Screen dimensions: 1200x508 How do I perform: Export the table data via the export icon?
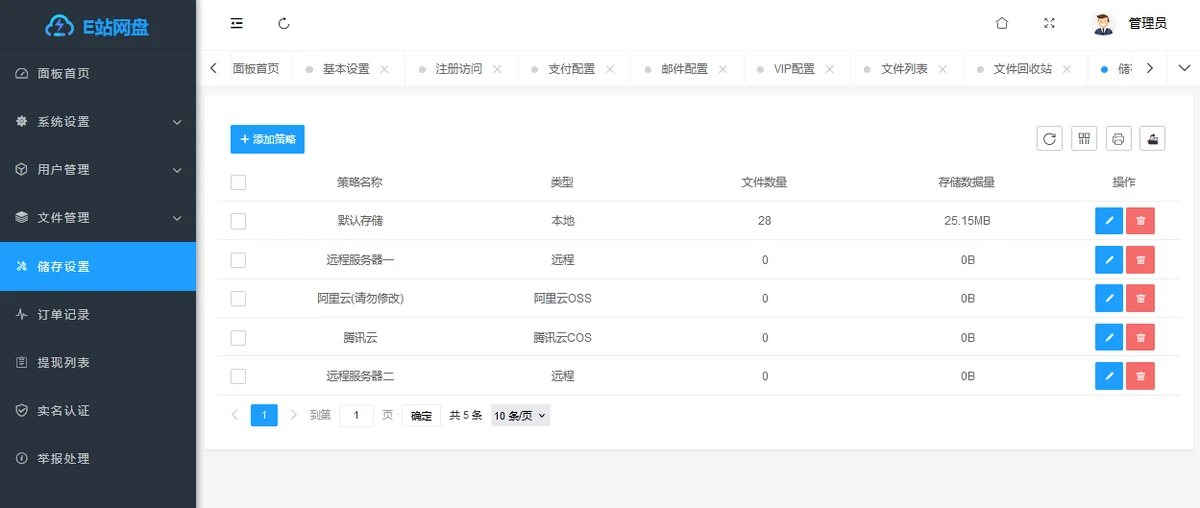[x=1153, y=139]
